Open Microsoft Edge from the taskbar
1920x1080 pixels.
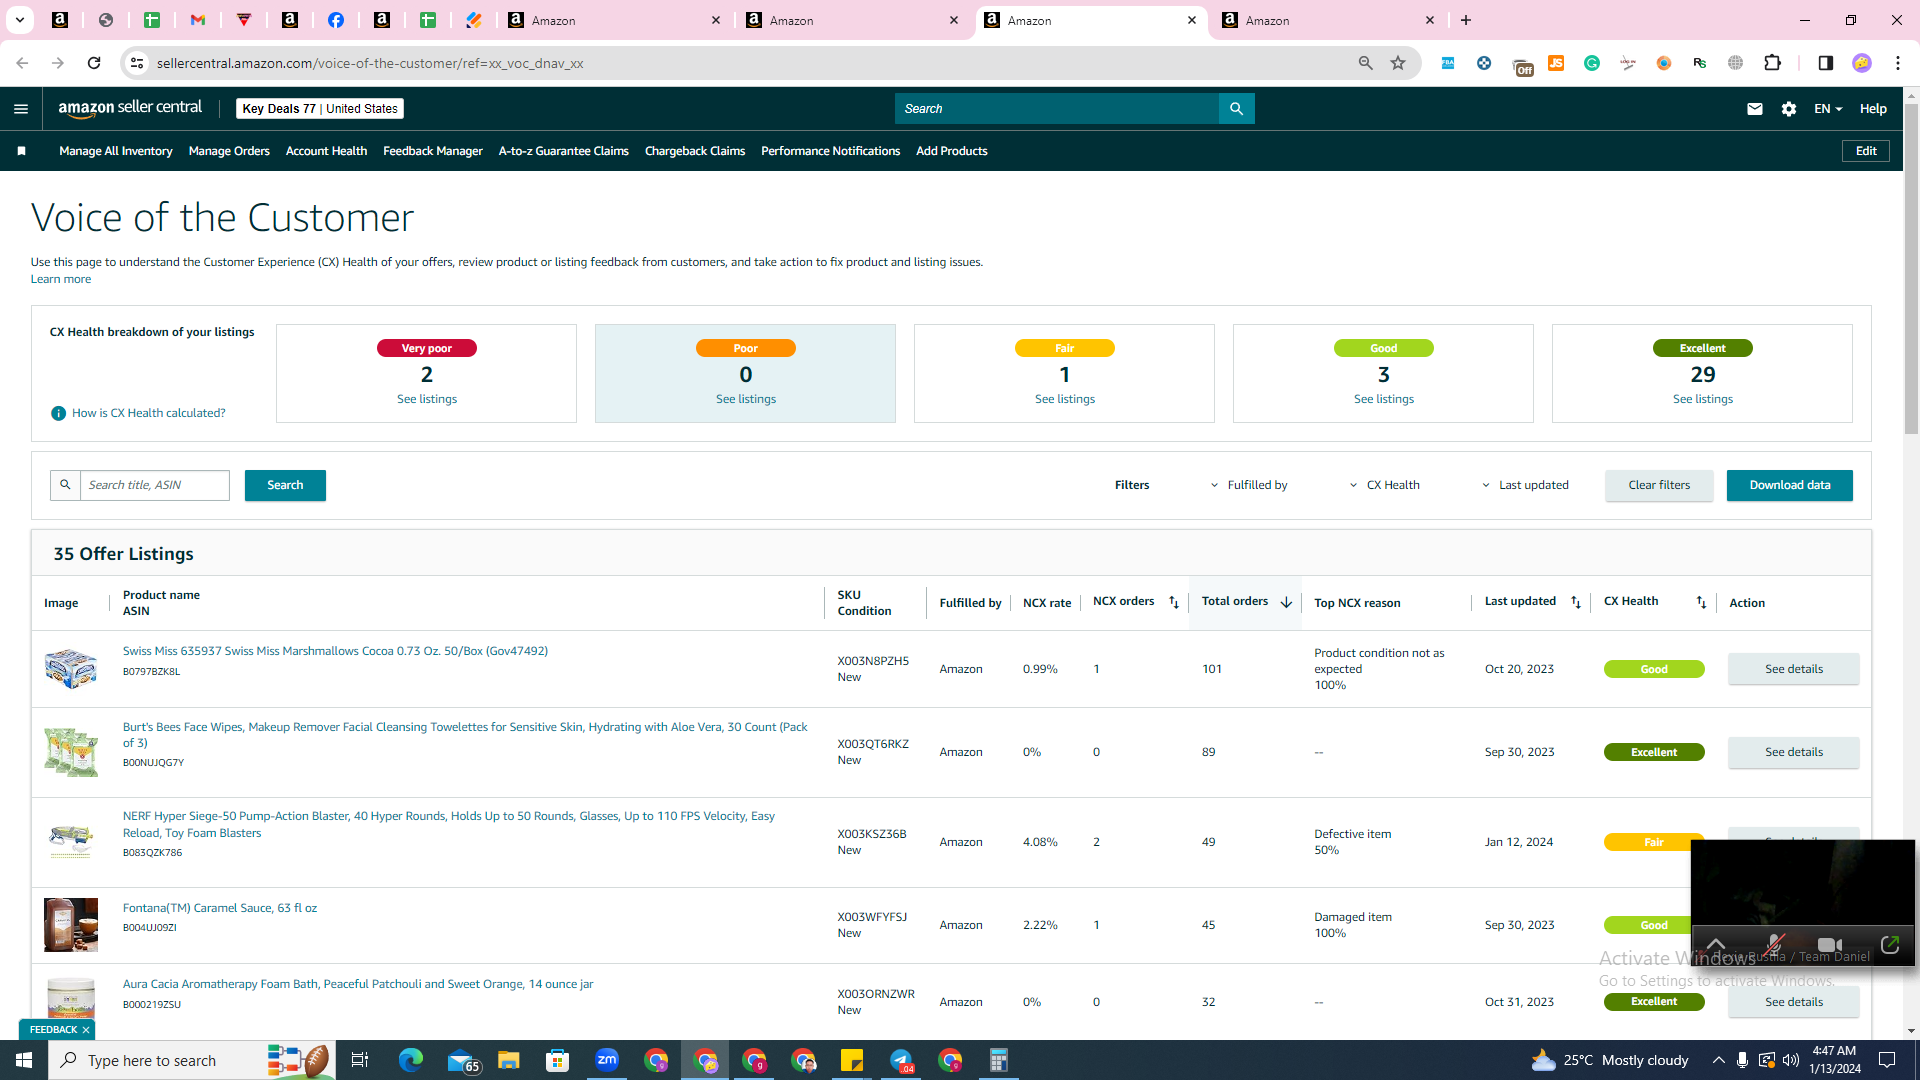tap(411, 1060)
